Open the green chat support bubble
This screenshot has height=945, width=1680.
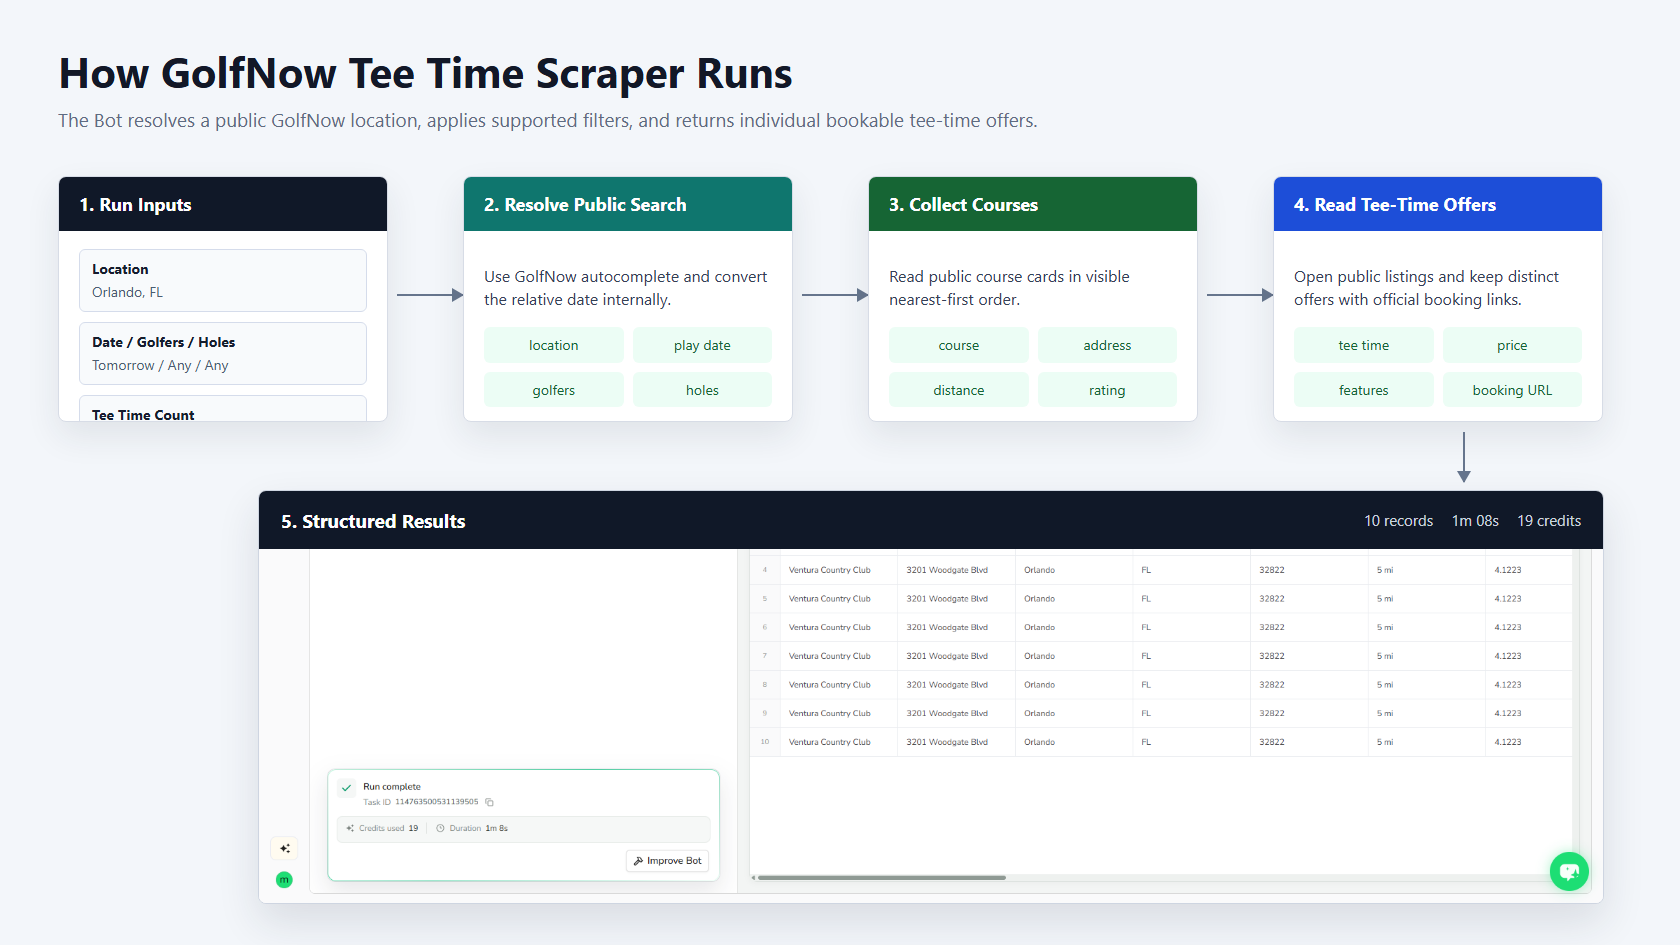pos(1569,871)
